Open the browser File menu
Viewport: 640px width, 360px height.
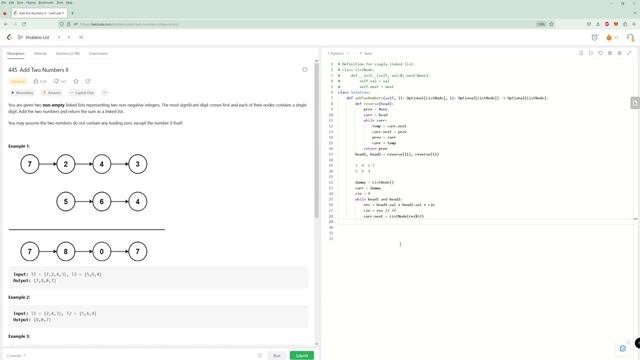tap(4, 2)
